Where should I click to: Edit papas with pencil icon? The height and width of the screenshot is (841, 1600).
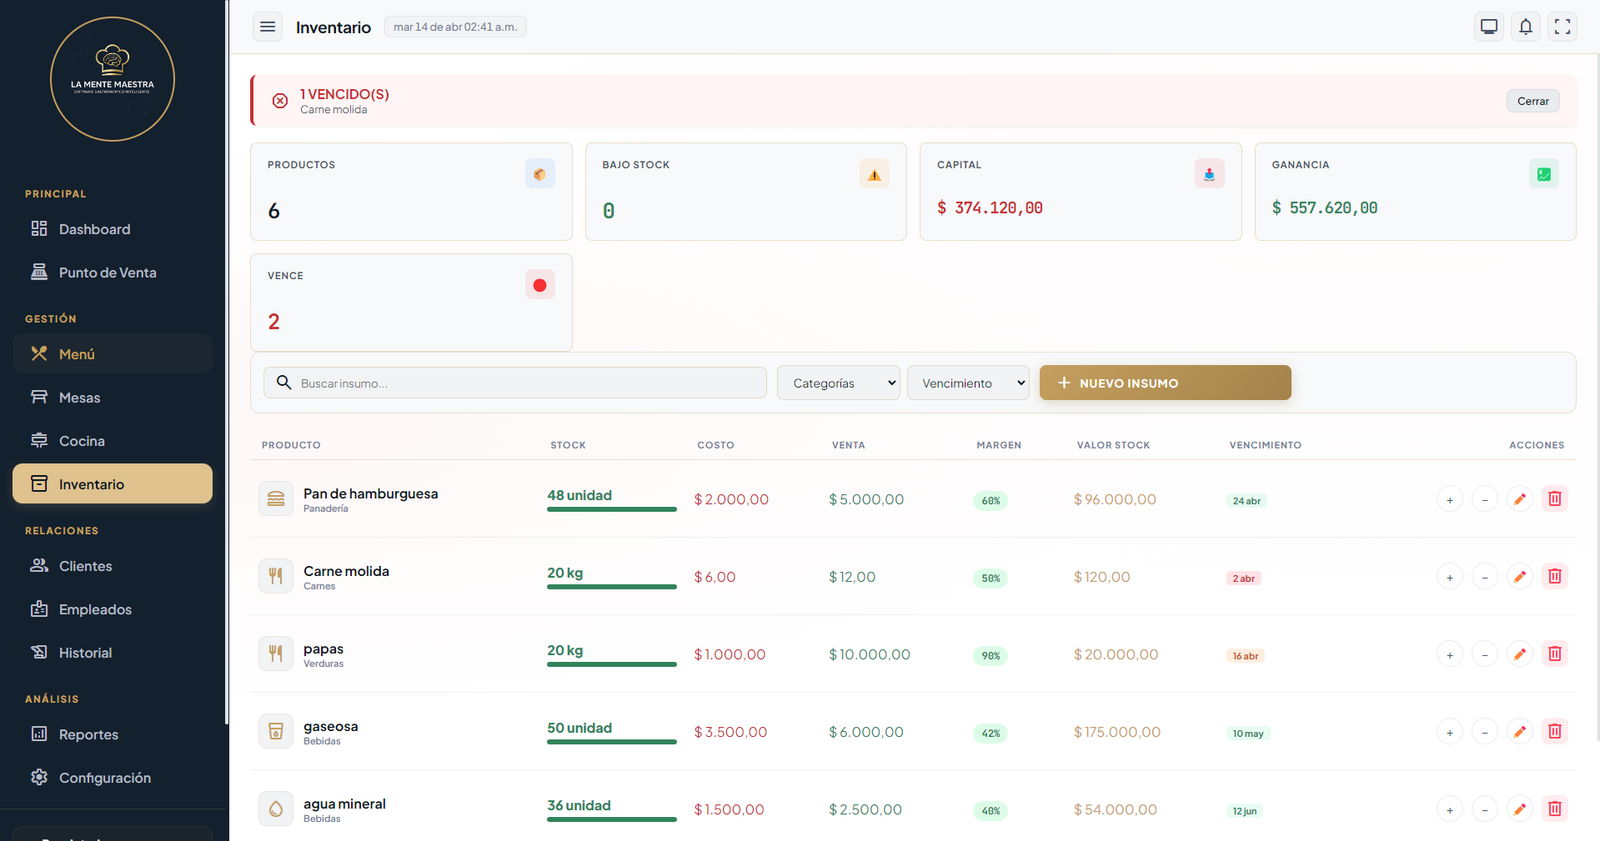click(1520, 654)
